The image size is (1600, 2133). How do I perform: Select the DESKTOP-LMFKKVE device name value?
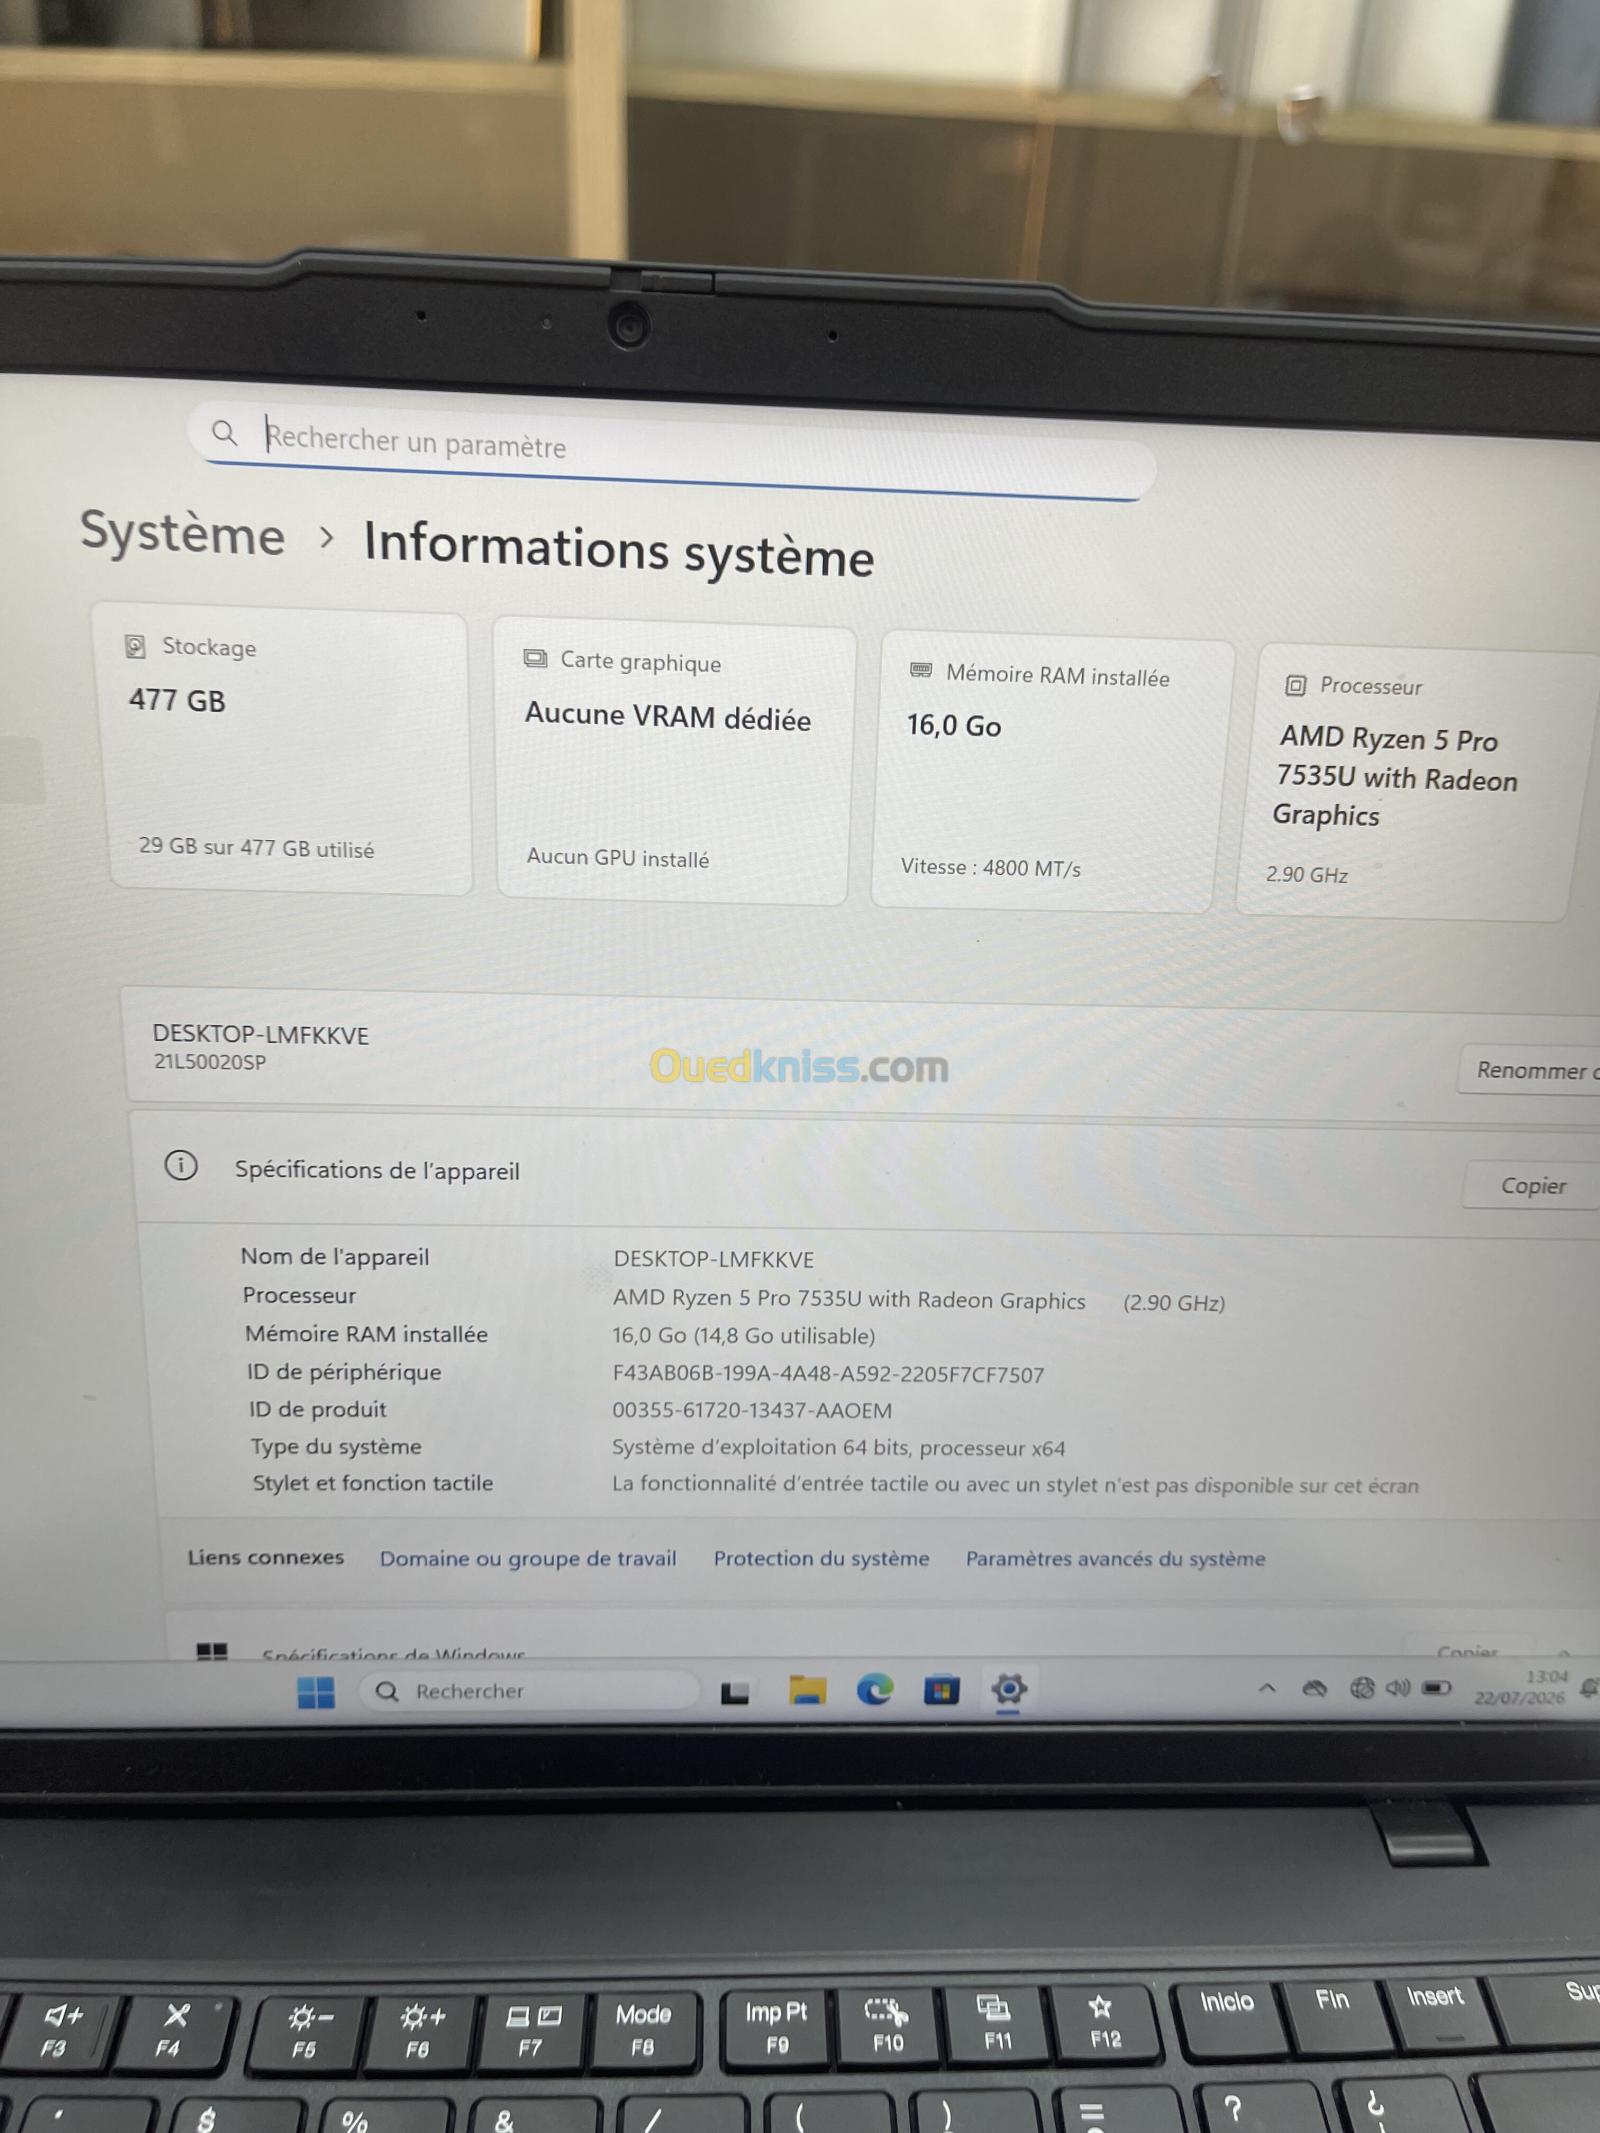point(714,1259)
